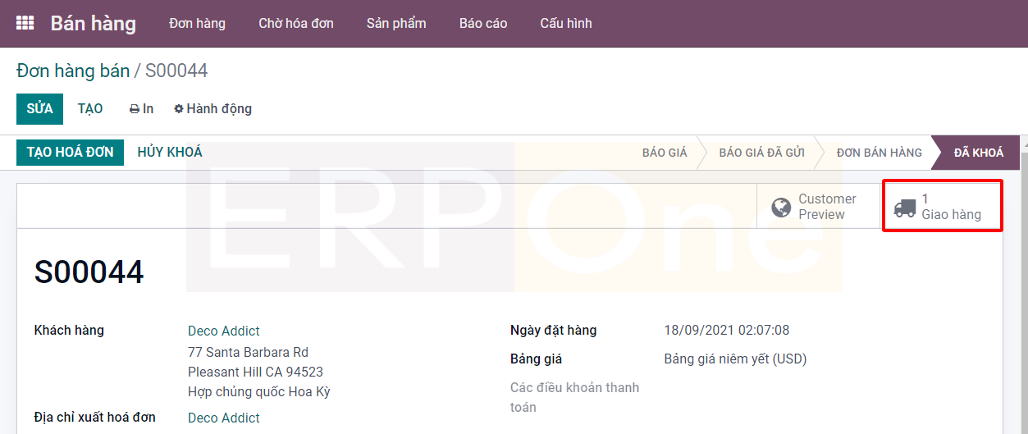1028x434 pixels.
Task: Click the address line 77 Santa Barbara Rd
Action: (x=248, y=352)
